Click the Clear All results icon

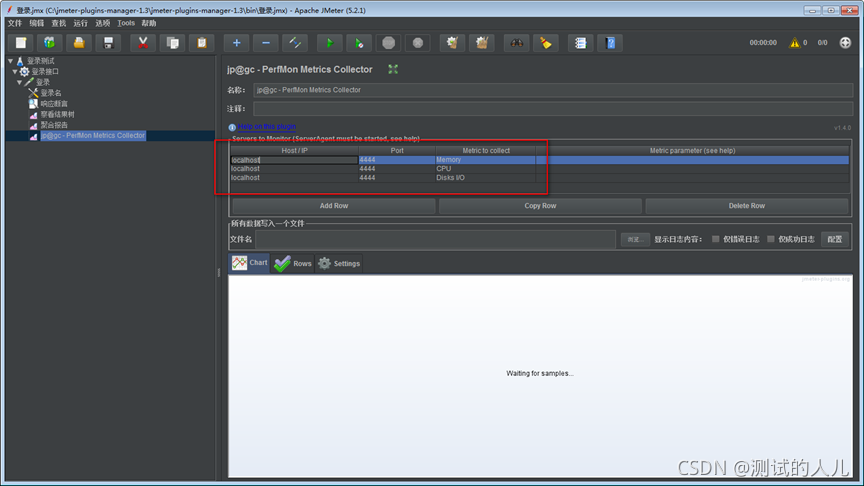tap(482, 43)
